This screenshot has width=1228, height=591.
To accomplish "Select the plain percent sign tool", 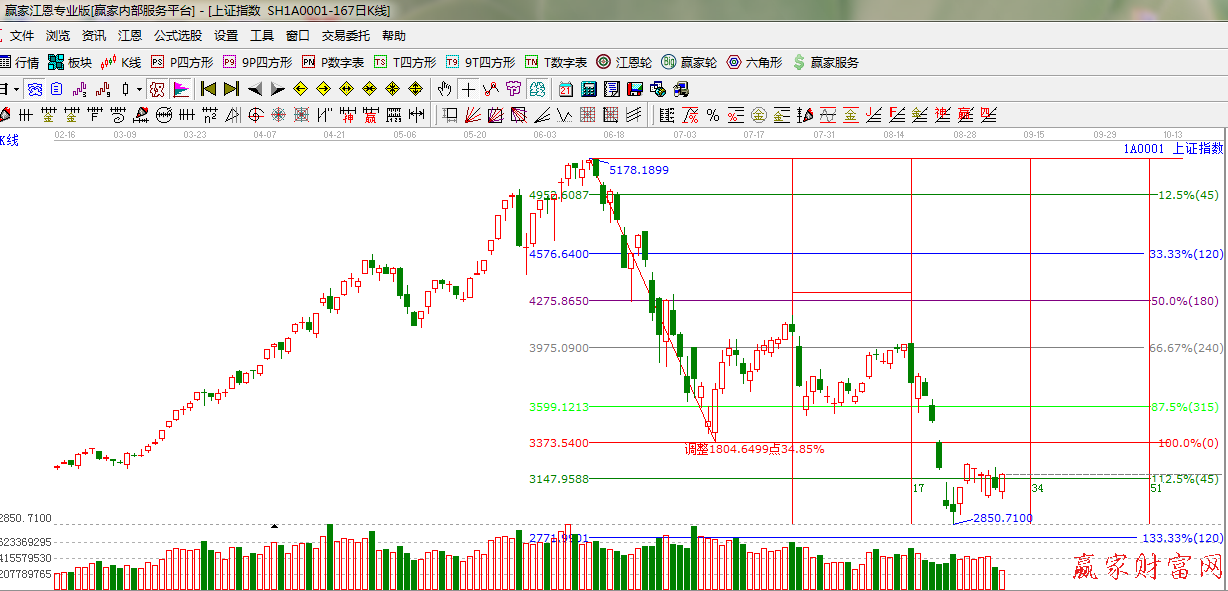I will [713, 114].
